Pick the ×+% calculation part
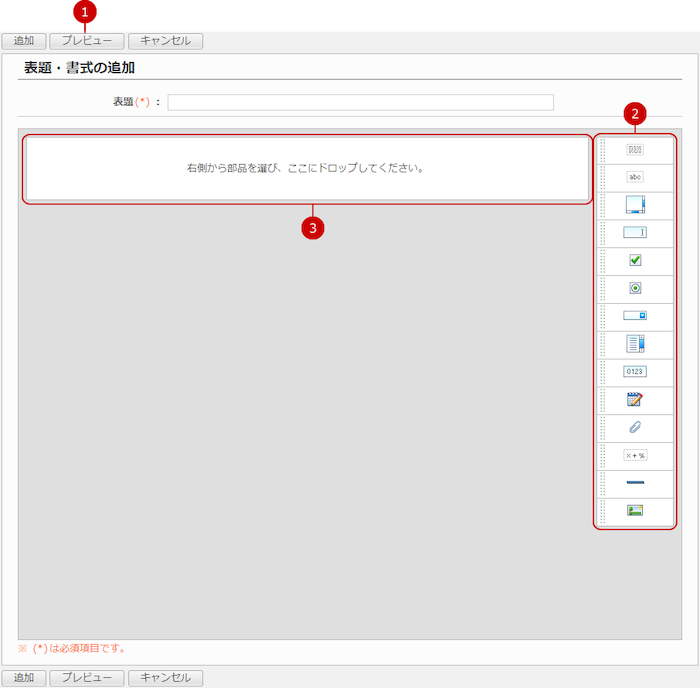 [635, 455]
